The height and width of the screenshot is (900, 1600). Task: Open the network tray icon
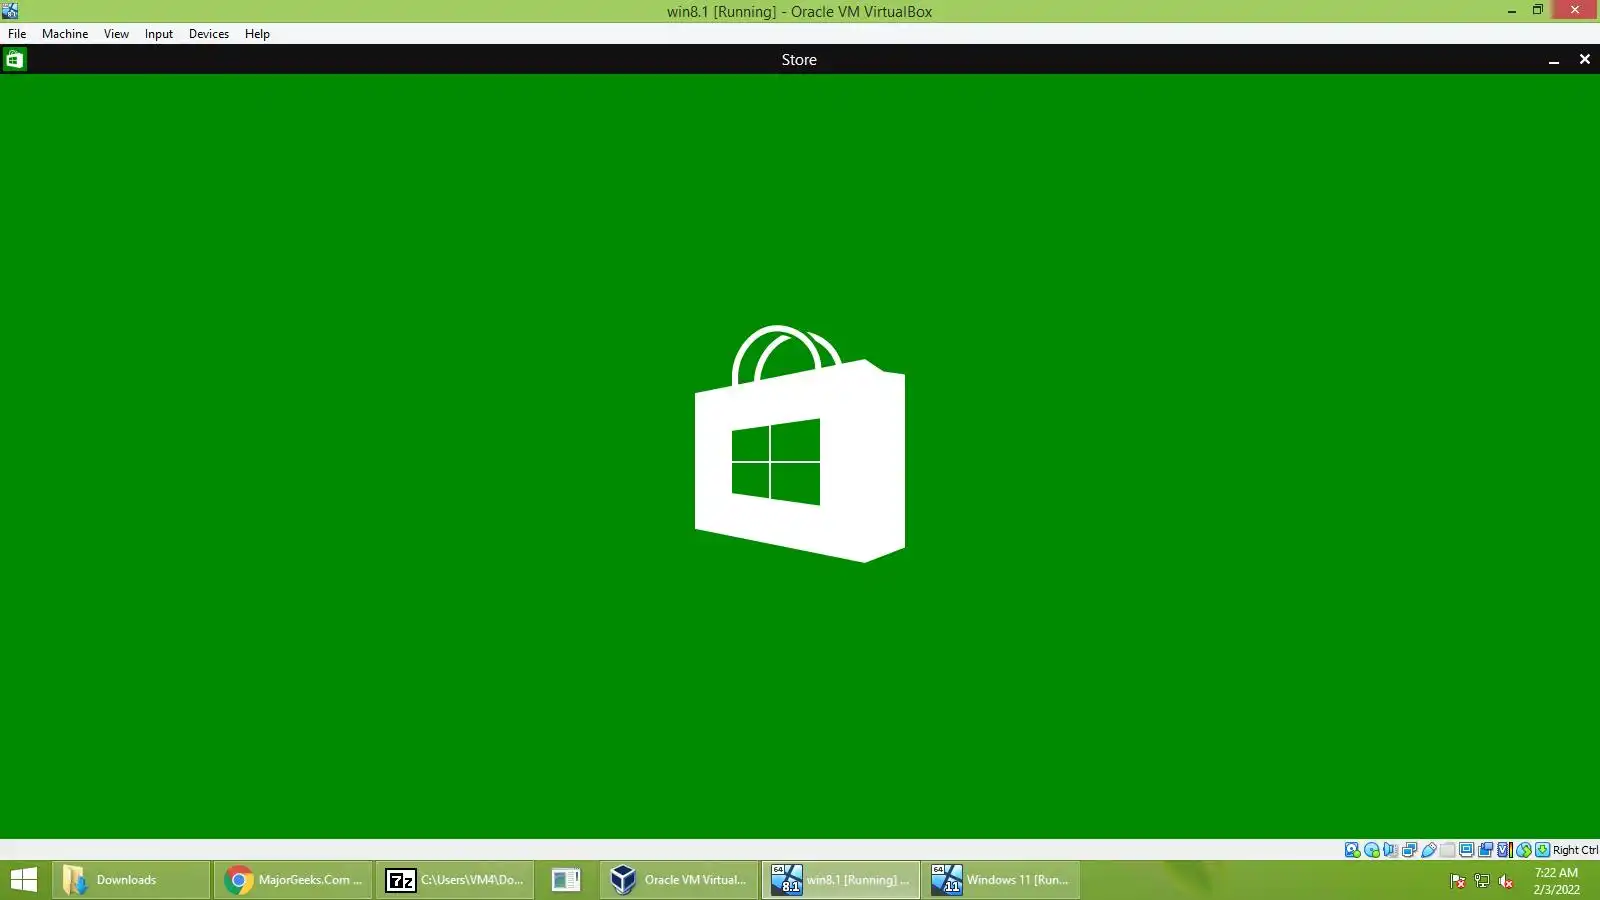[1482, 881]
